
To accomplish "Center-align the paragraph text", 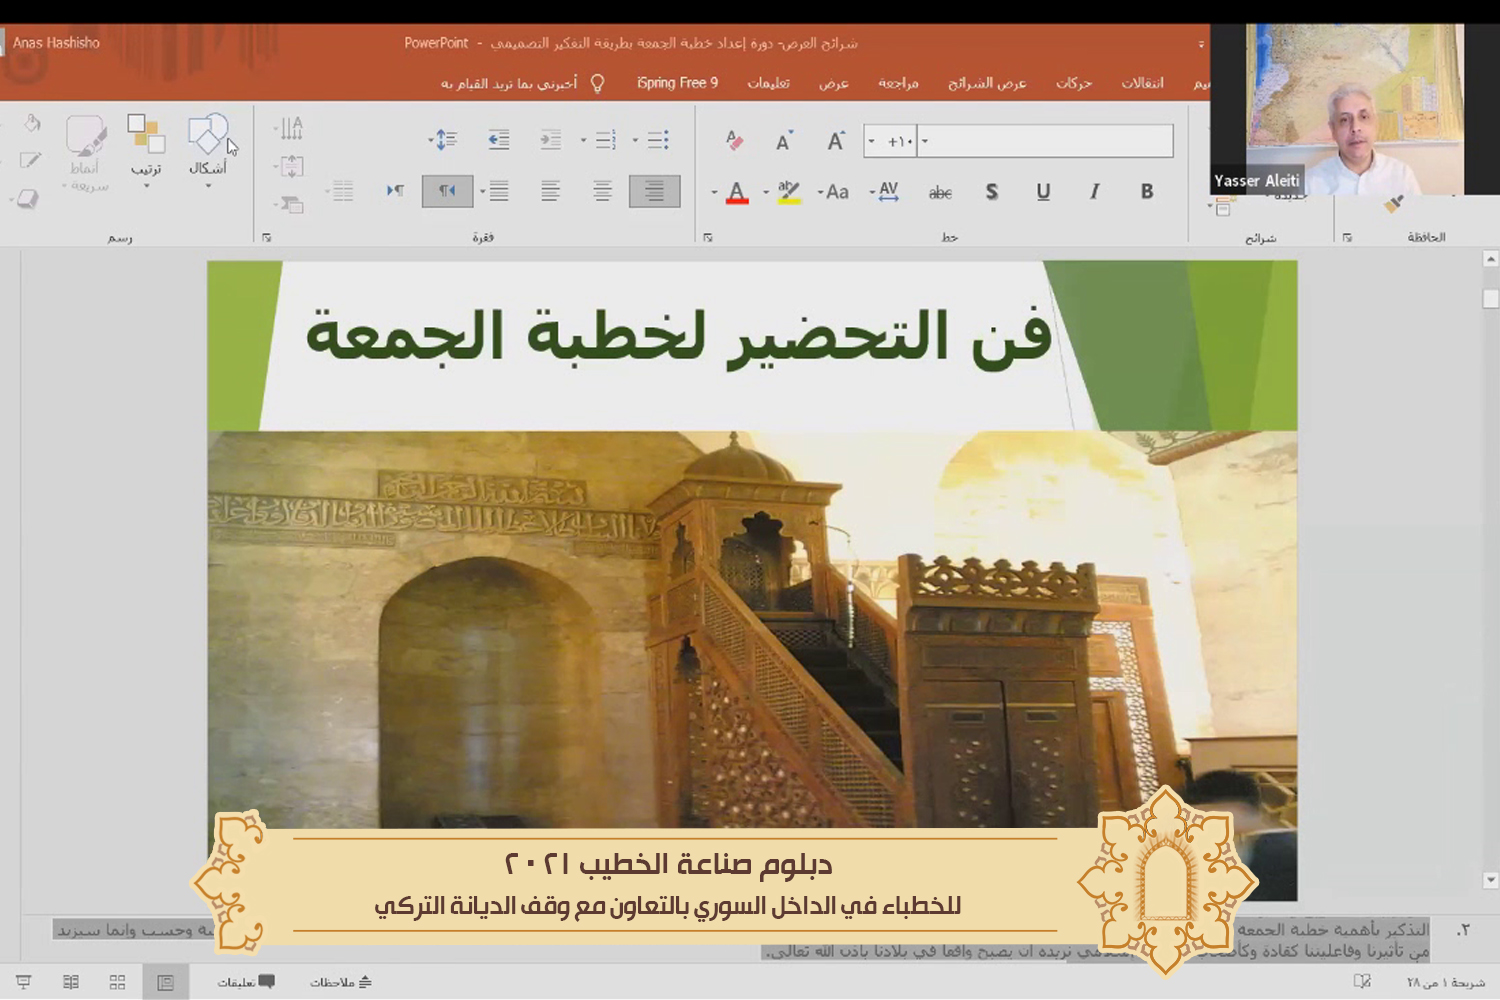I will pos(602,191).
